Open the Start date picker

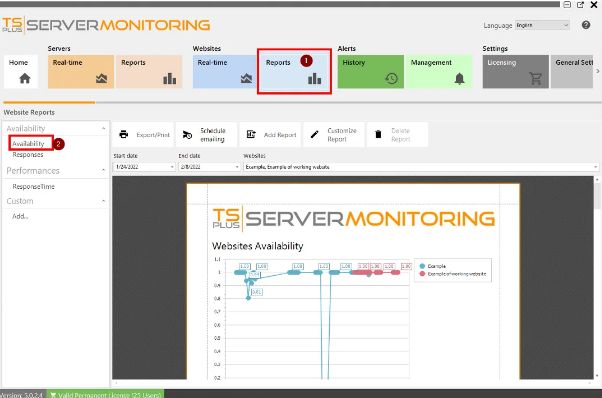pos(144,167)
